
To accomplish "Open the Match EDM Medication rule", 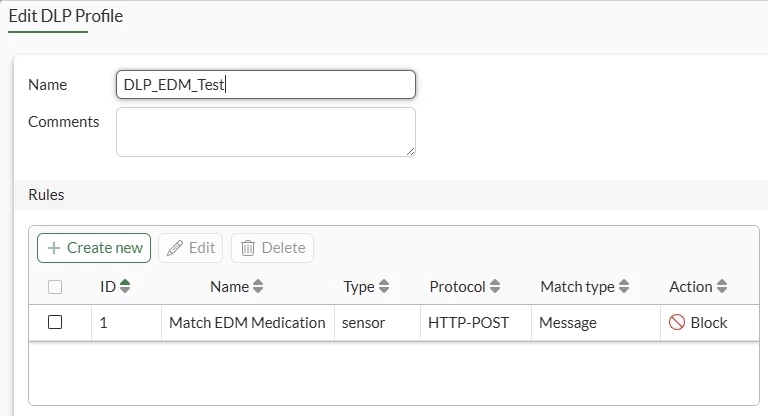I will pyautogui.click(x=247, y=323).
